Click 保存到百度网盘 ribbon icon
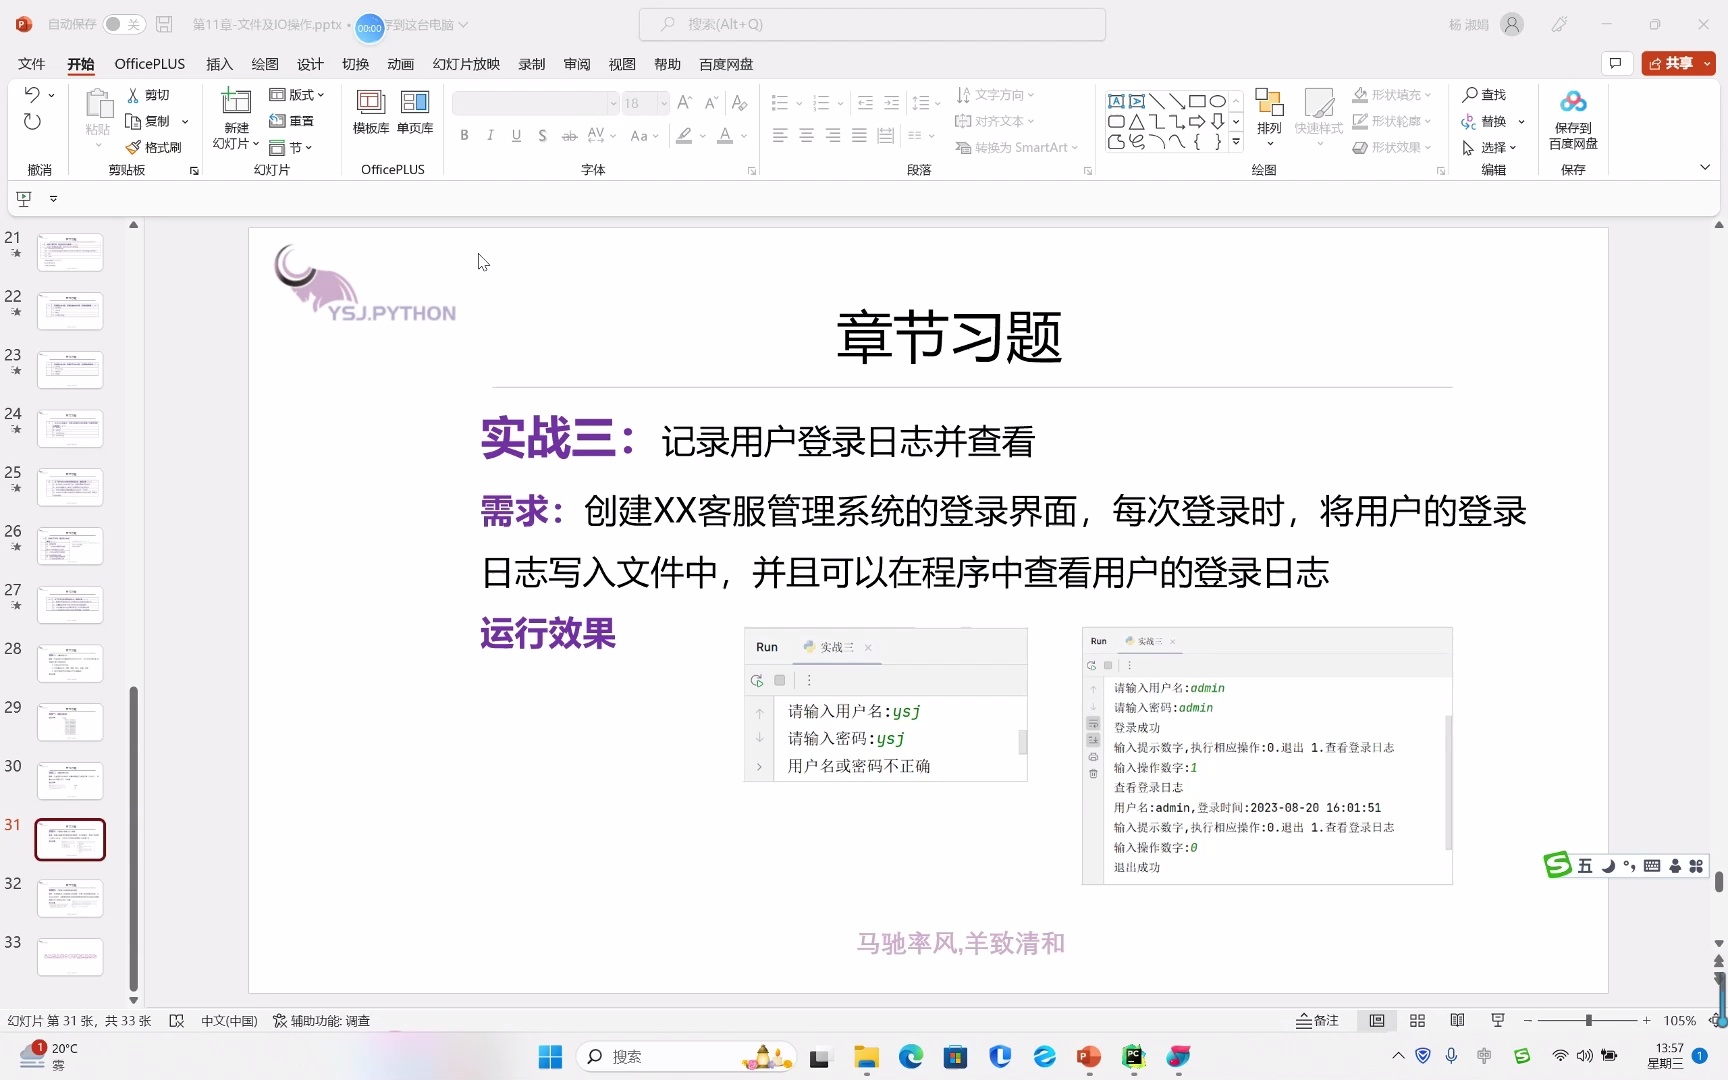Screen dimensions: 1728x1080 click(x=1572, y=120)
